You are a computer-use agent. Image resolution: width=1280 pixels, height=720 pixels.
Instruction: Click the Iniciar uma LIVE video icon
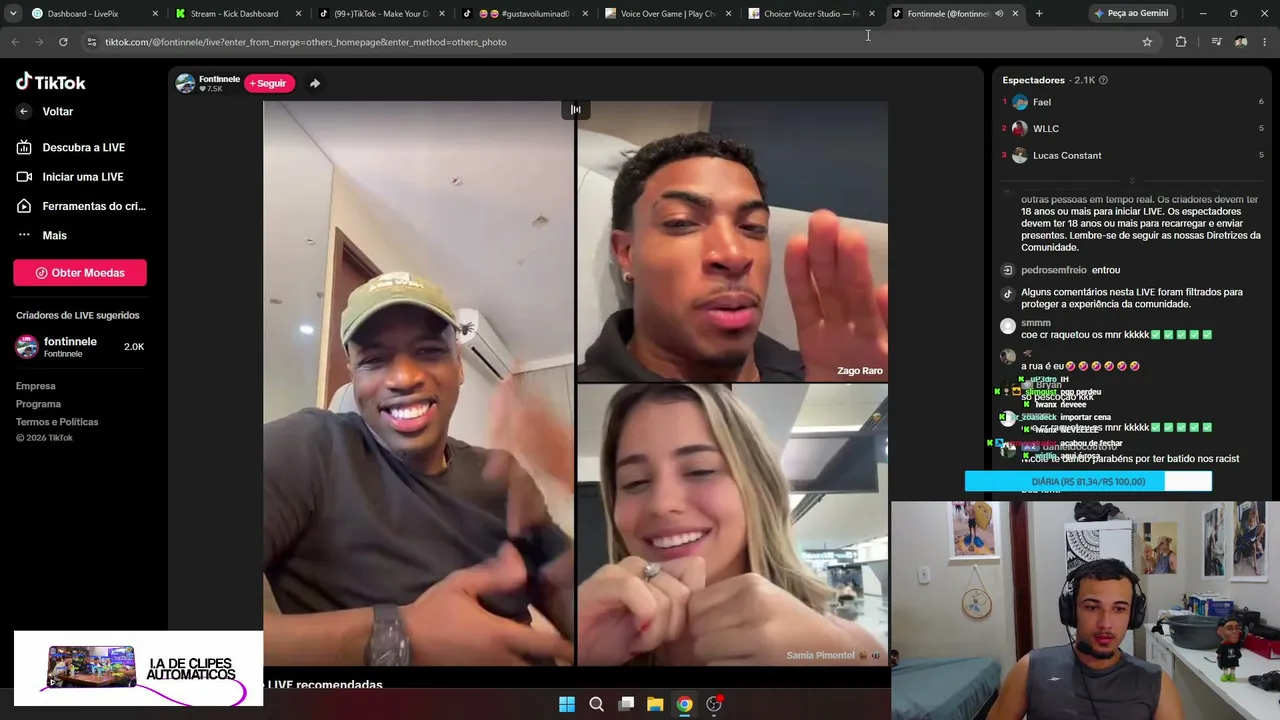24,177
